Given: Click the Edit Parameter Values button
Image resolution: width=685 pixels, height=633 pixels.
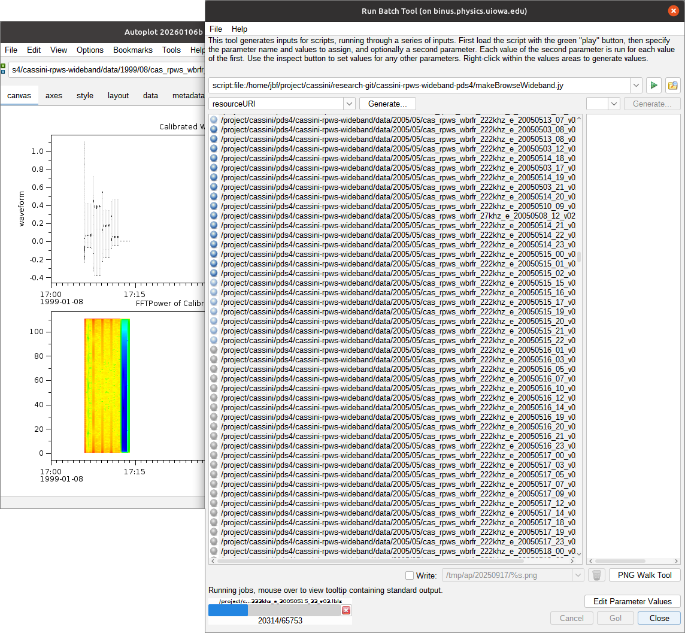Looking at the screenshot, I should pos(631,601).
